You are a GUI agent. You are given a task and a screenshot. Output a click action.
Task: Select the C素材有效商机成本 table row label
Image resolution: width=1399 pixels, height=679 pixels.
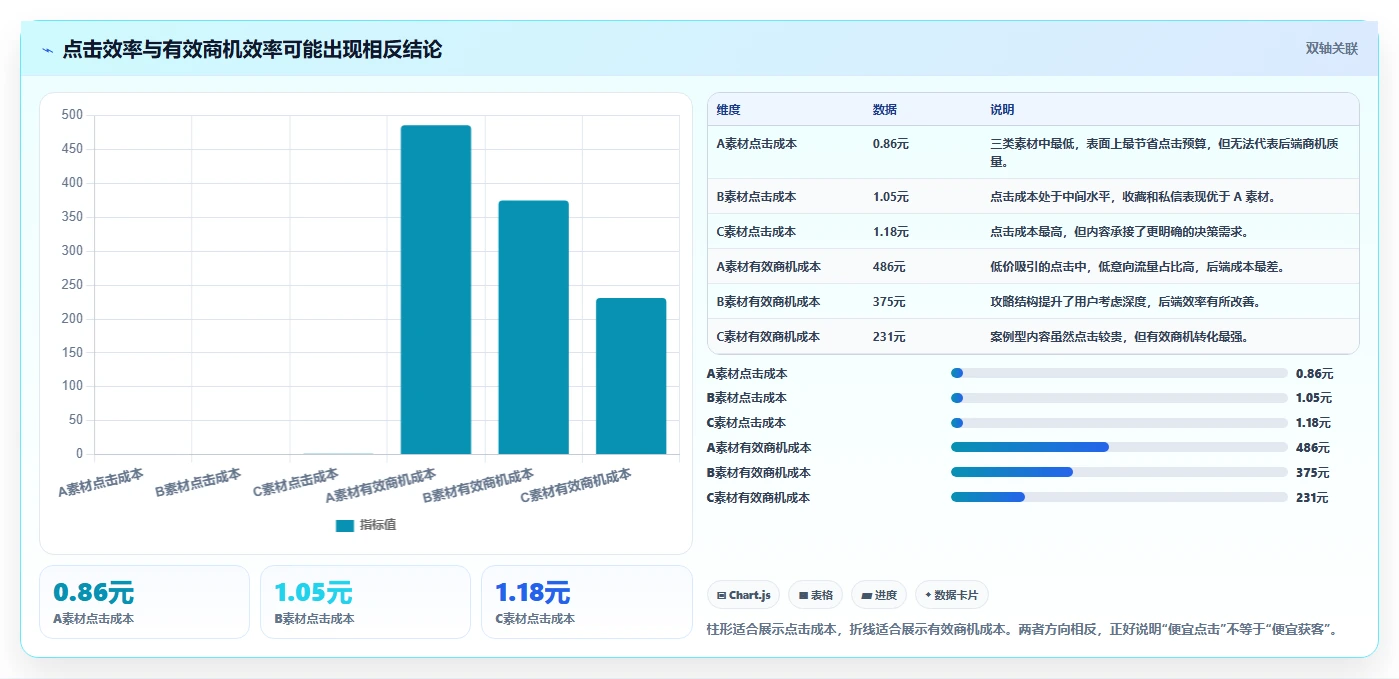768,337
